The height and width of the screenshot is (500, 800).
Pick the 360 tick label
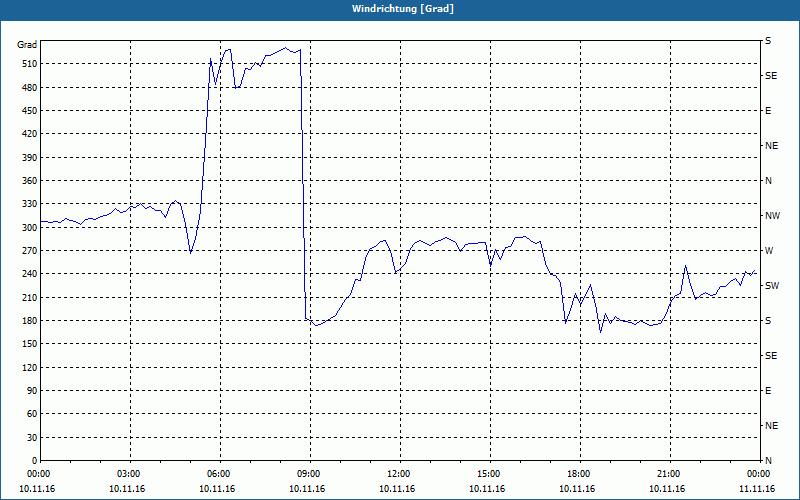tap(30, 181)
